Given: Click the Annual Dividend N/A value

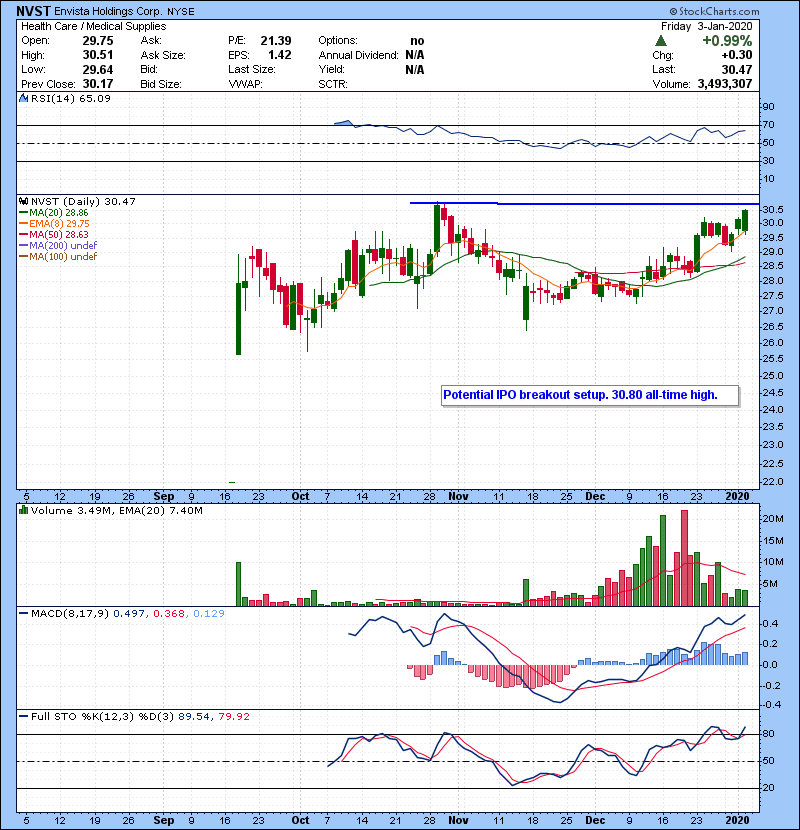Looking at the screenshot, I should [x=415, y=55].
